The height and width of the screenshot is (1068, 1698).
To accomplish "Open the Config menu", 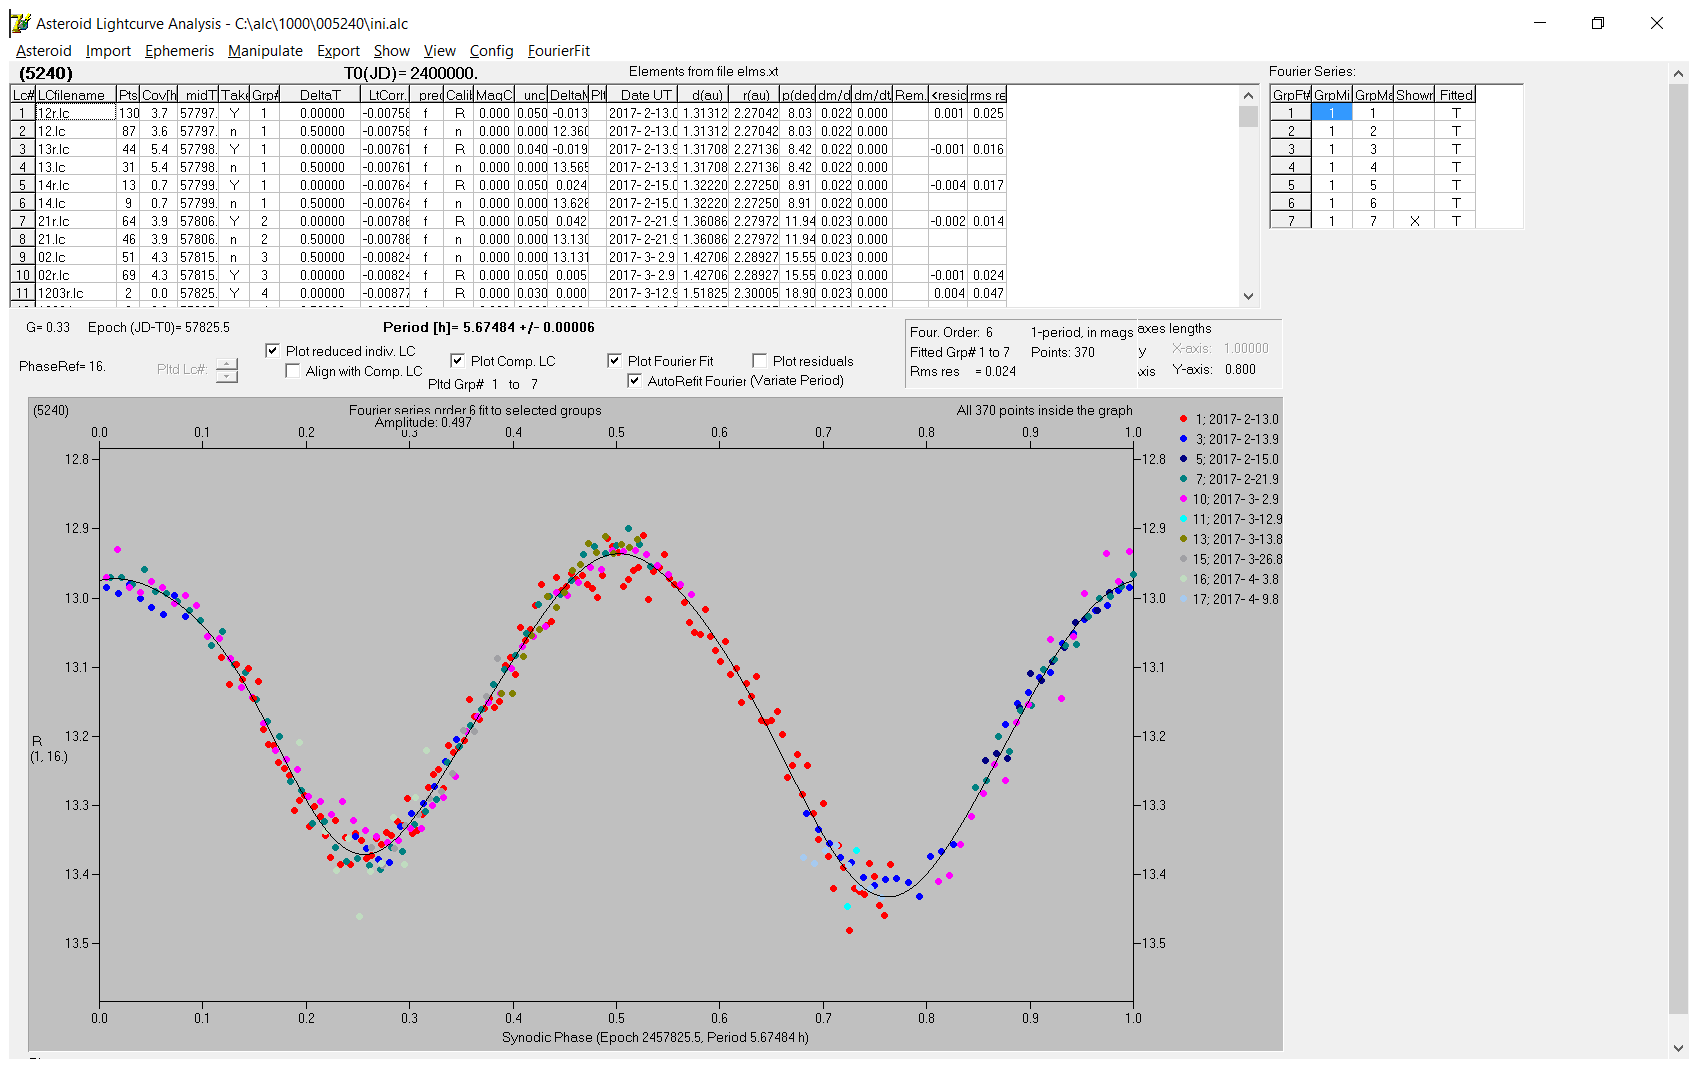I will point(491,51).
